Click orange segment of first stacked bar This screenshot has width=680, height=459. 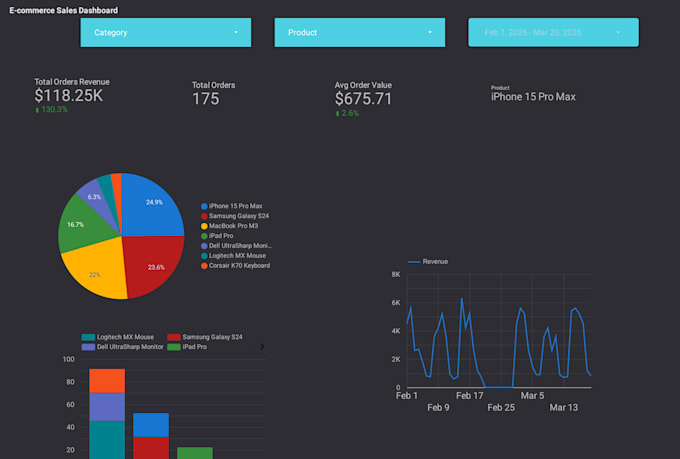(107, 381)
